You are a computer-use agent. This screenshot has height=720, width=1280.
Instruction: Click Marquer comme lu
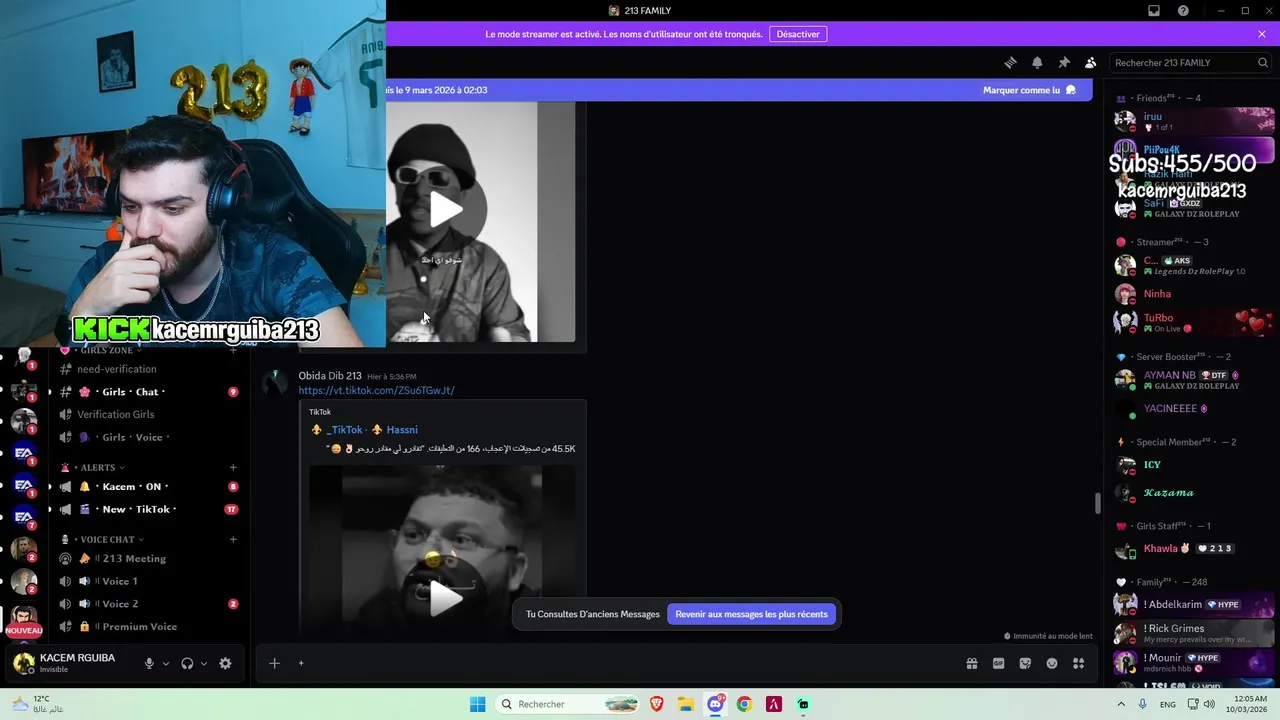pos(1029,90)
